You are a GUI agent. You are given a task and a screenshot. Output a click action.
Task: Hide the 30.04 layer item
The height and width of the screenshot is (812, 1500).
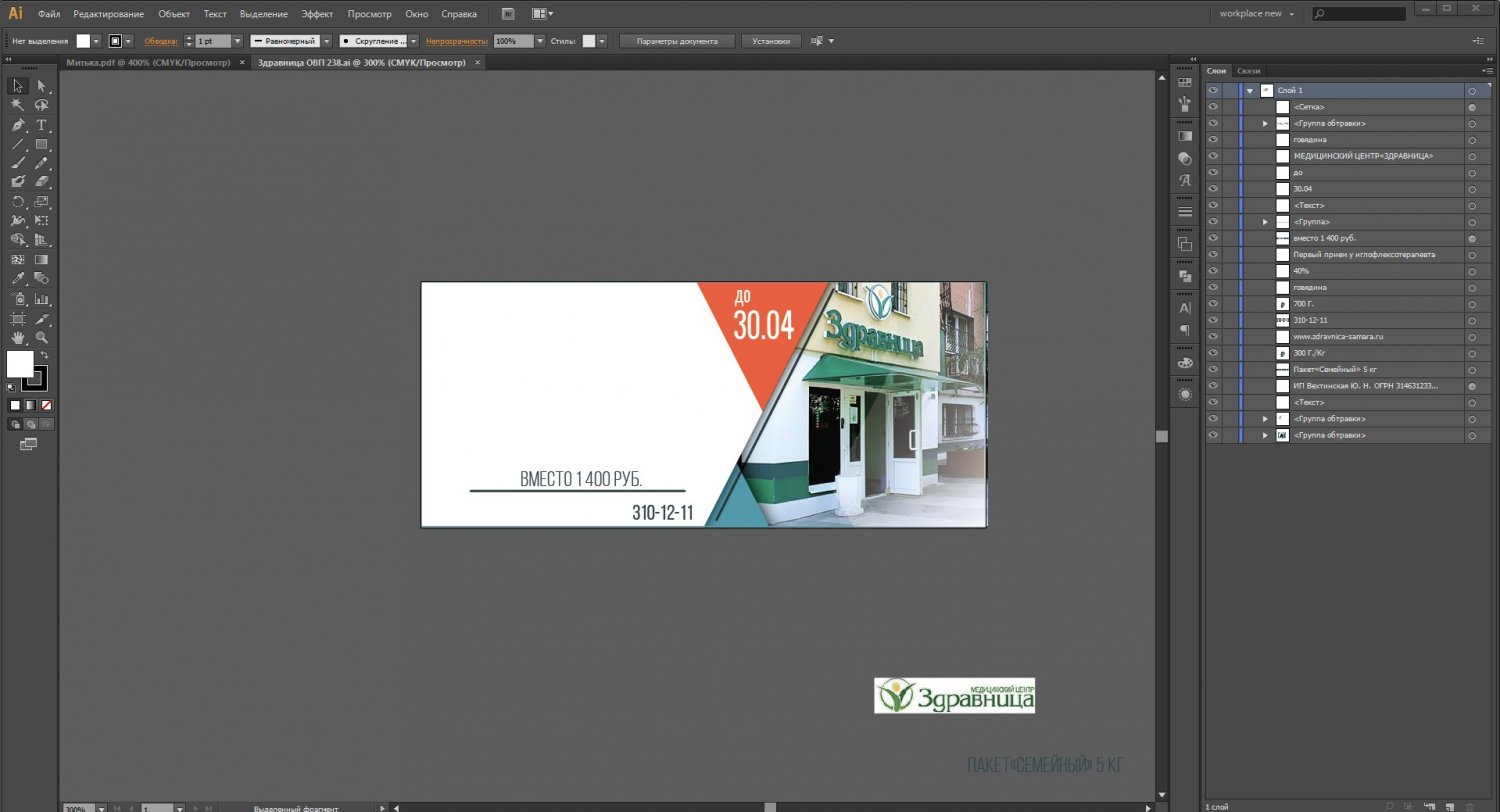coord(1213,189)
